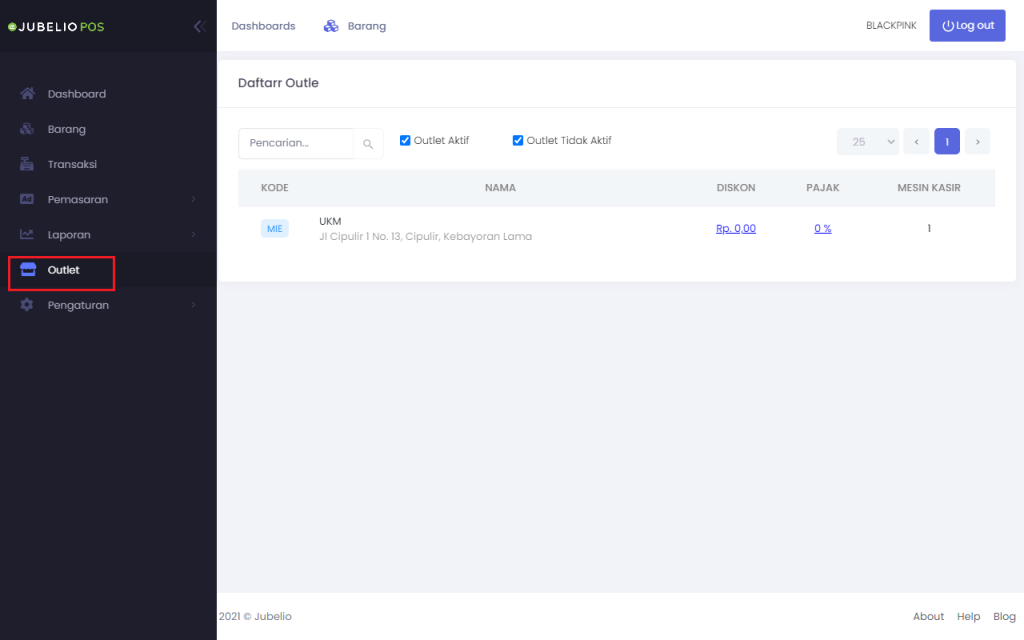Screen dimensions: 1024x640
Task: Click the Barang icon in top bar
Action: pyautogui.click(x=331, y=26)
